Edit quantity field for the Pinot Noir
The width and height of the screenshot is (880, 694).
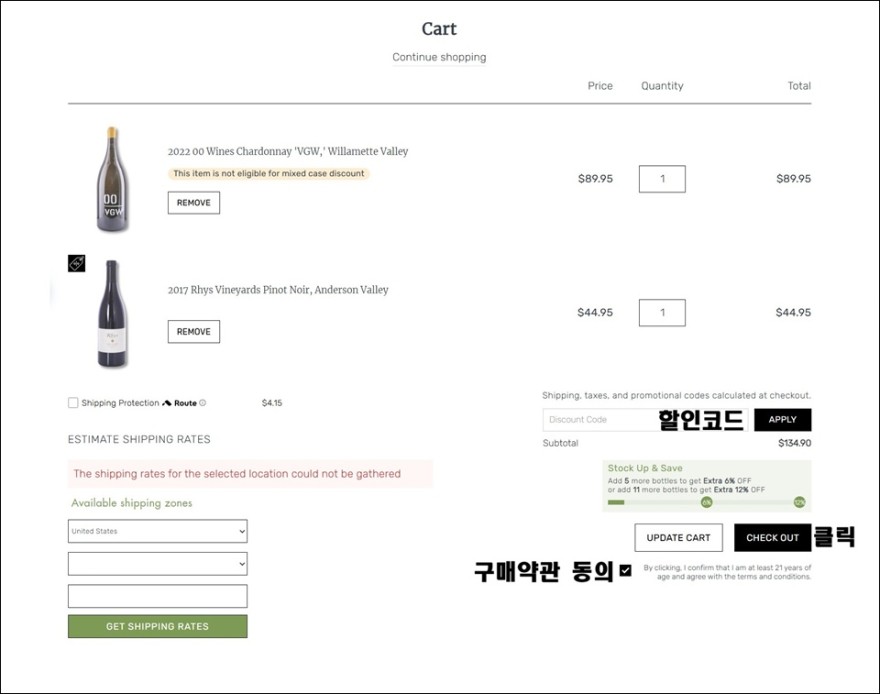click(662, 312)
